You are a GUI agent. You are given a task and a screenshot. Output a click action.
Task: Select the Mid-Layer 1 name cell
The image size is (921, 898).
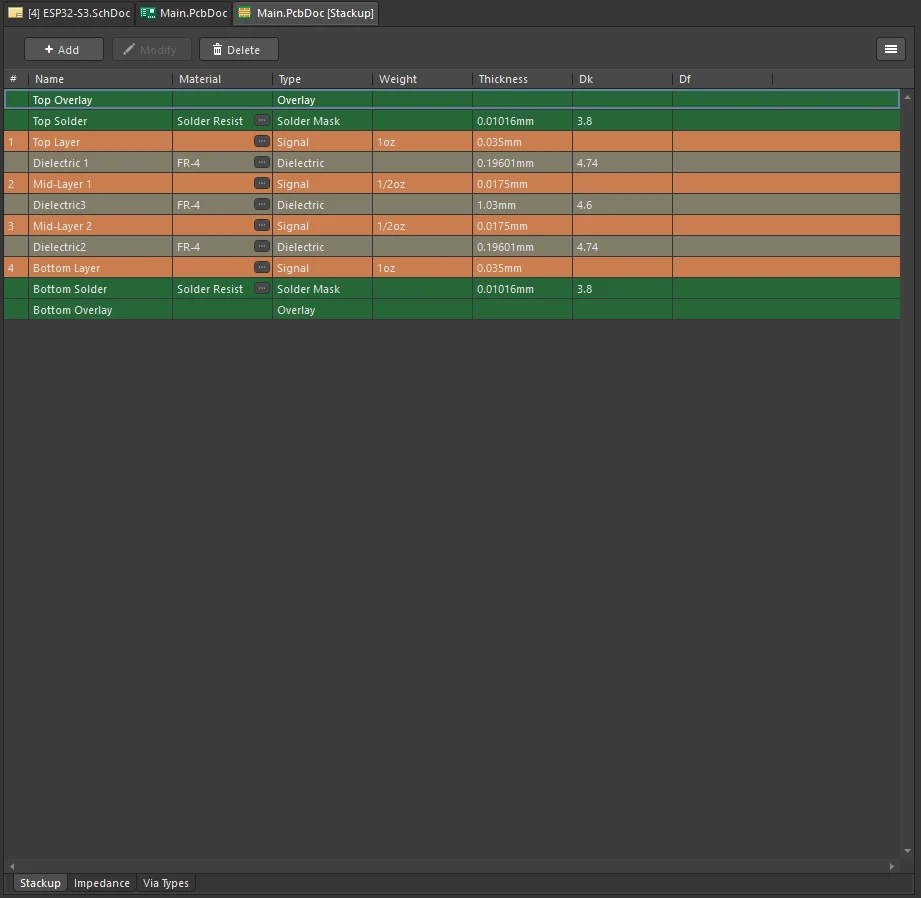coord(100,184)
